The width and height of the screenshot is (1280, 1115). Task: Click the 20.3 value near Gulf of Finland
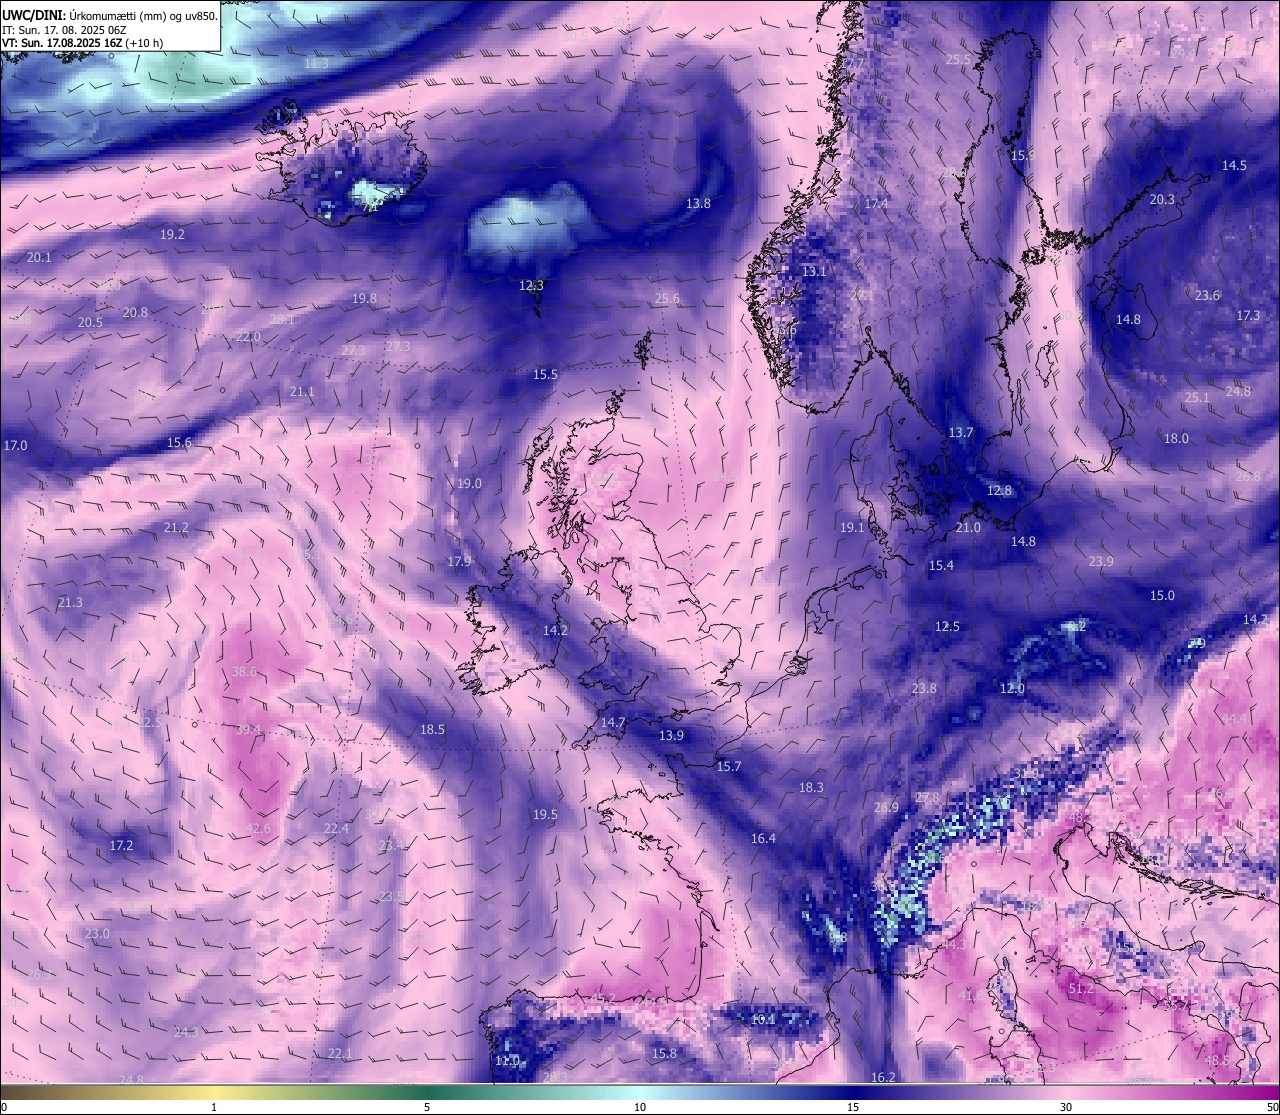click(1162, 199)
